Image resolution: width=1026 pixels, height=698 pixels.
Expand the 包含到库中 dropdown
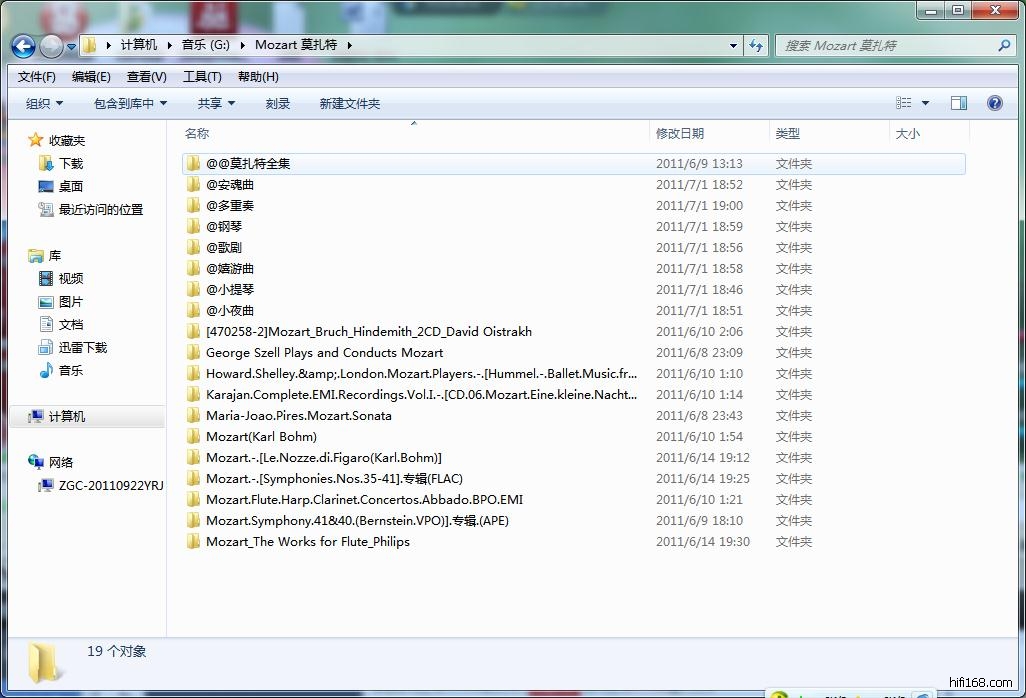(x=130, y=103)
